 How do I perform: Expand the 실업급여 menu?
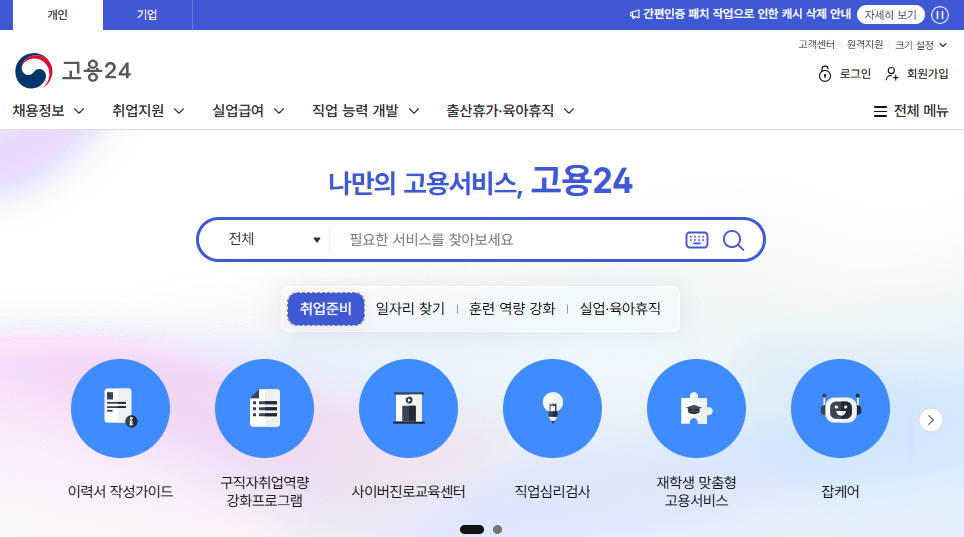pyautogui.click(x=248, y=111)
